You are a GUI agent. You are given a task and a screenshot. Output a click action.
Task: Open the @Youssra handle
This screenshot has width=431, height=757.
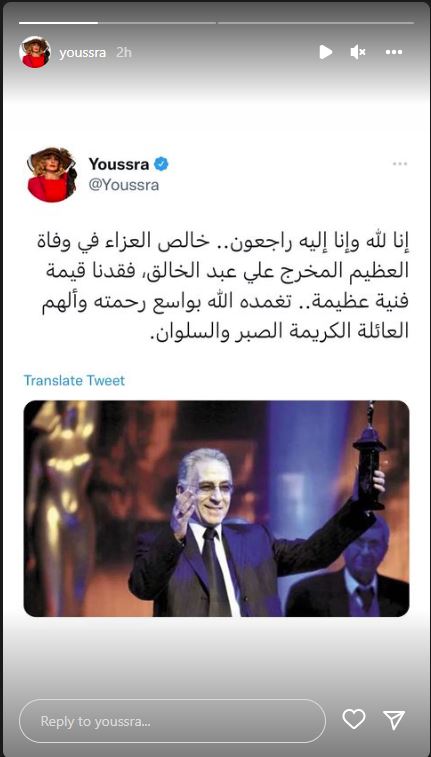(x=124, y=185)
